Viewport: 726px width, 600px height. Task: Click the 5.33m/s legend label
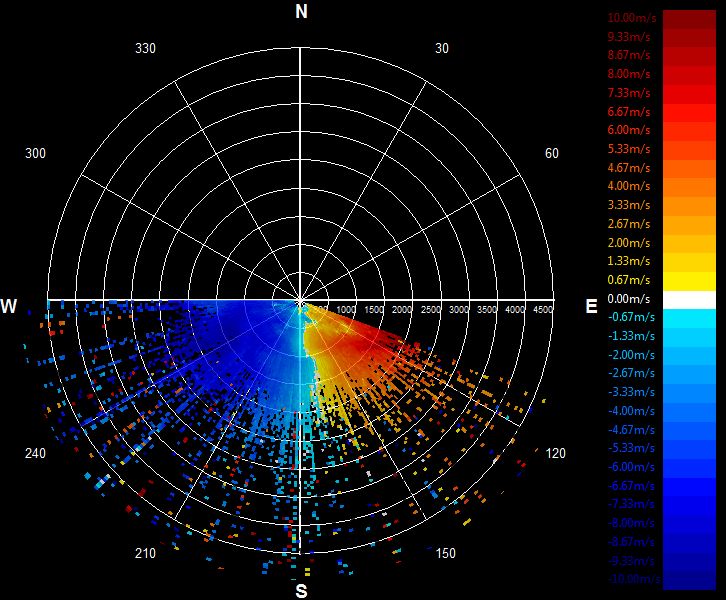coord(629,149)
